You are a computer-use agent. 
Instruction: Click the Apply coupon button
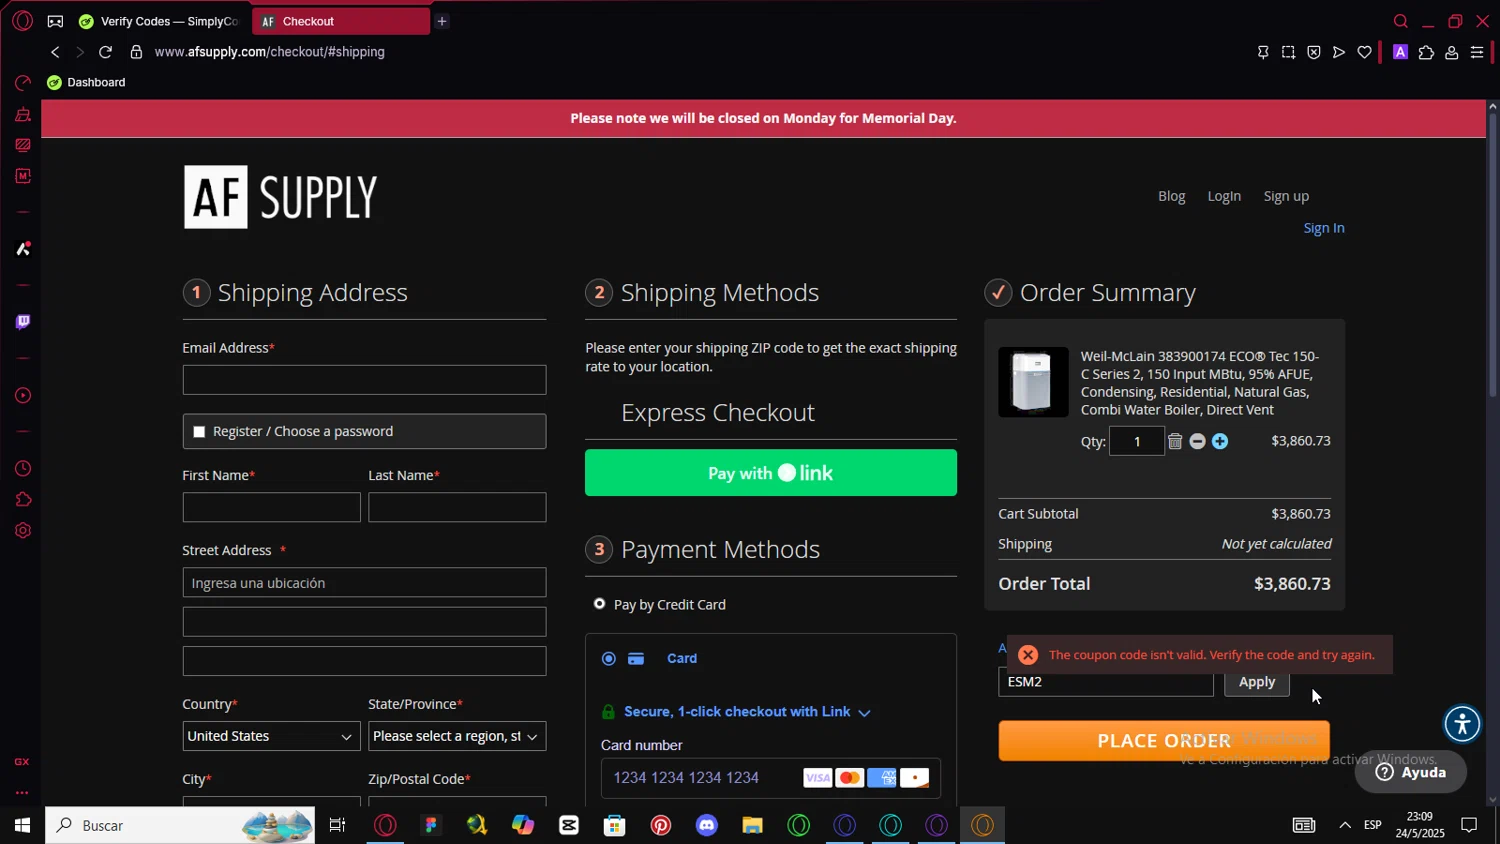point(1257,682)
